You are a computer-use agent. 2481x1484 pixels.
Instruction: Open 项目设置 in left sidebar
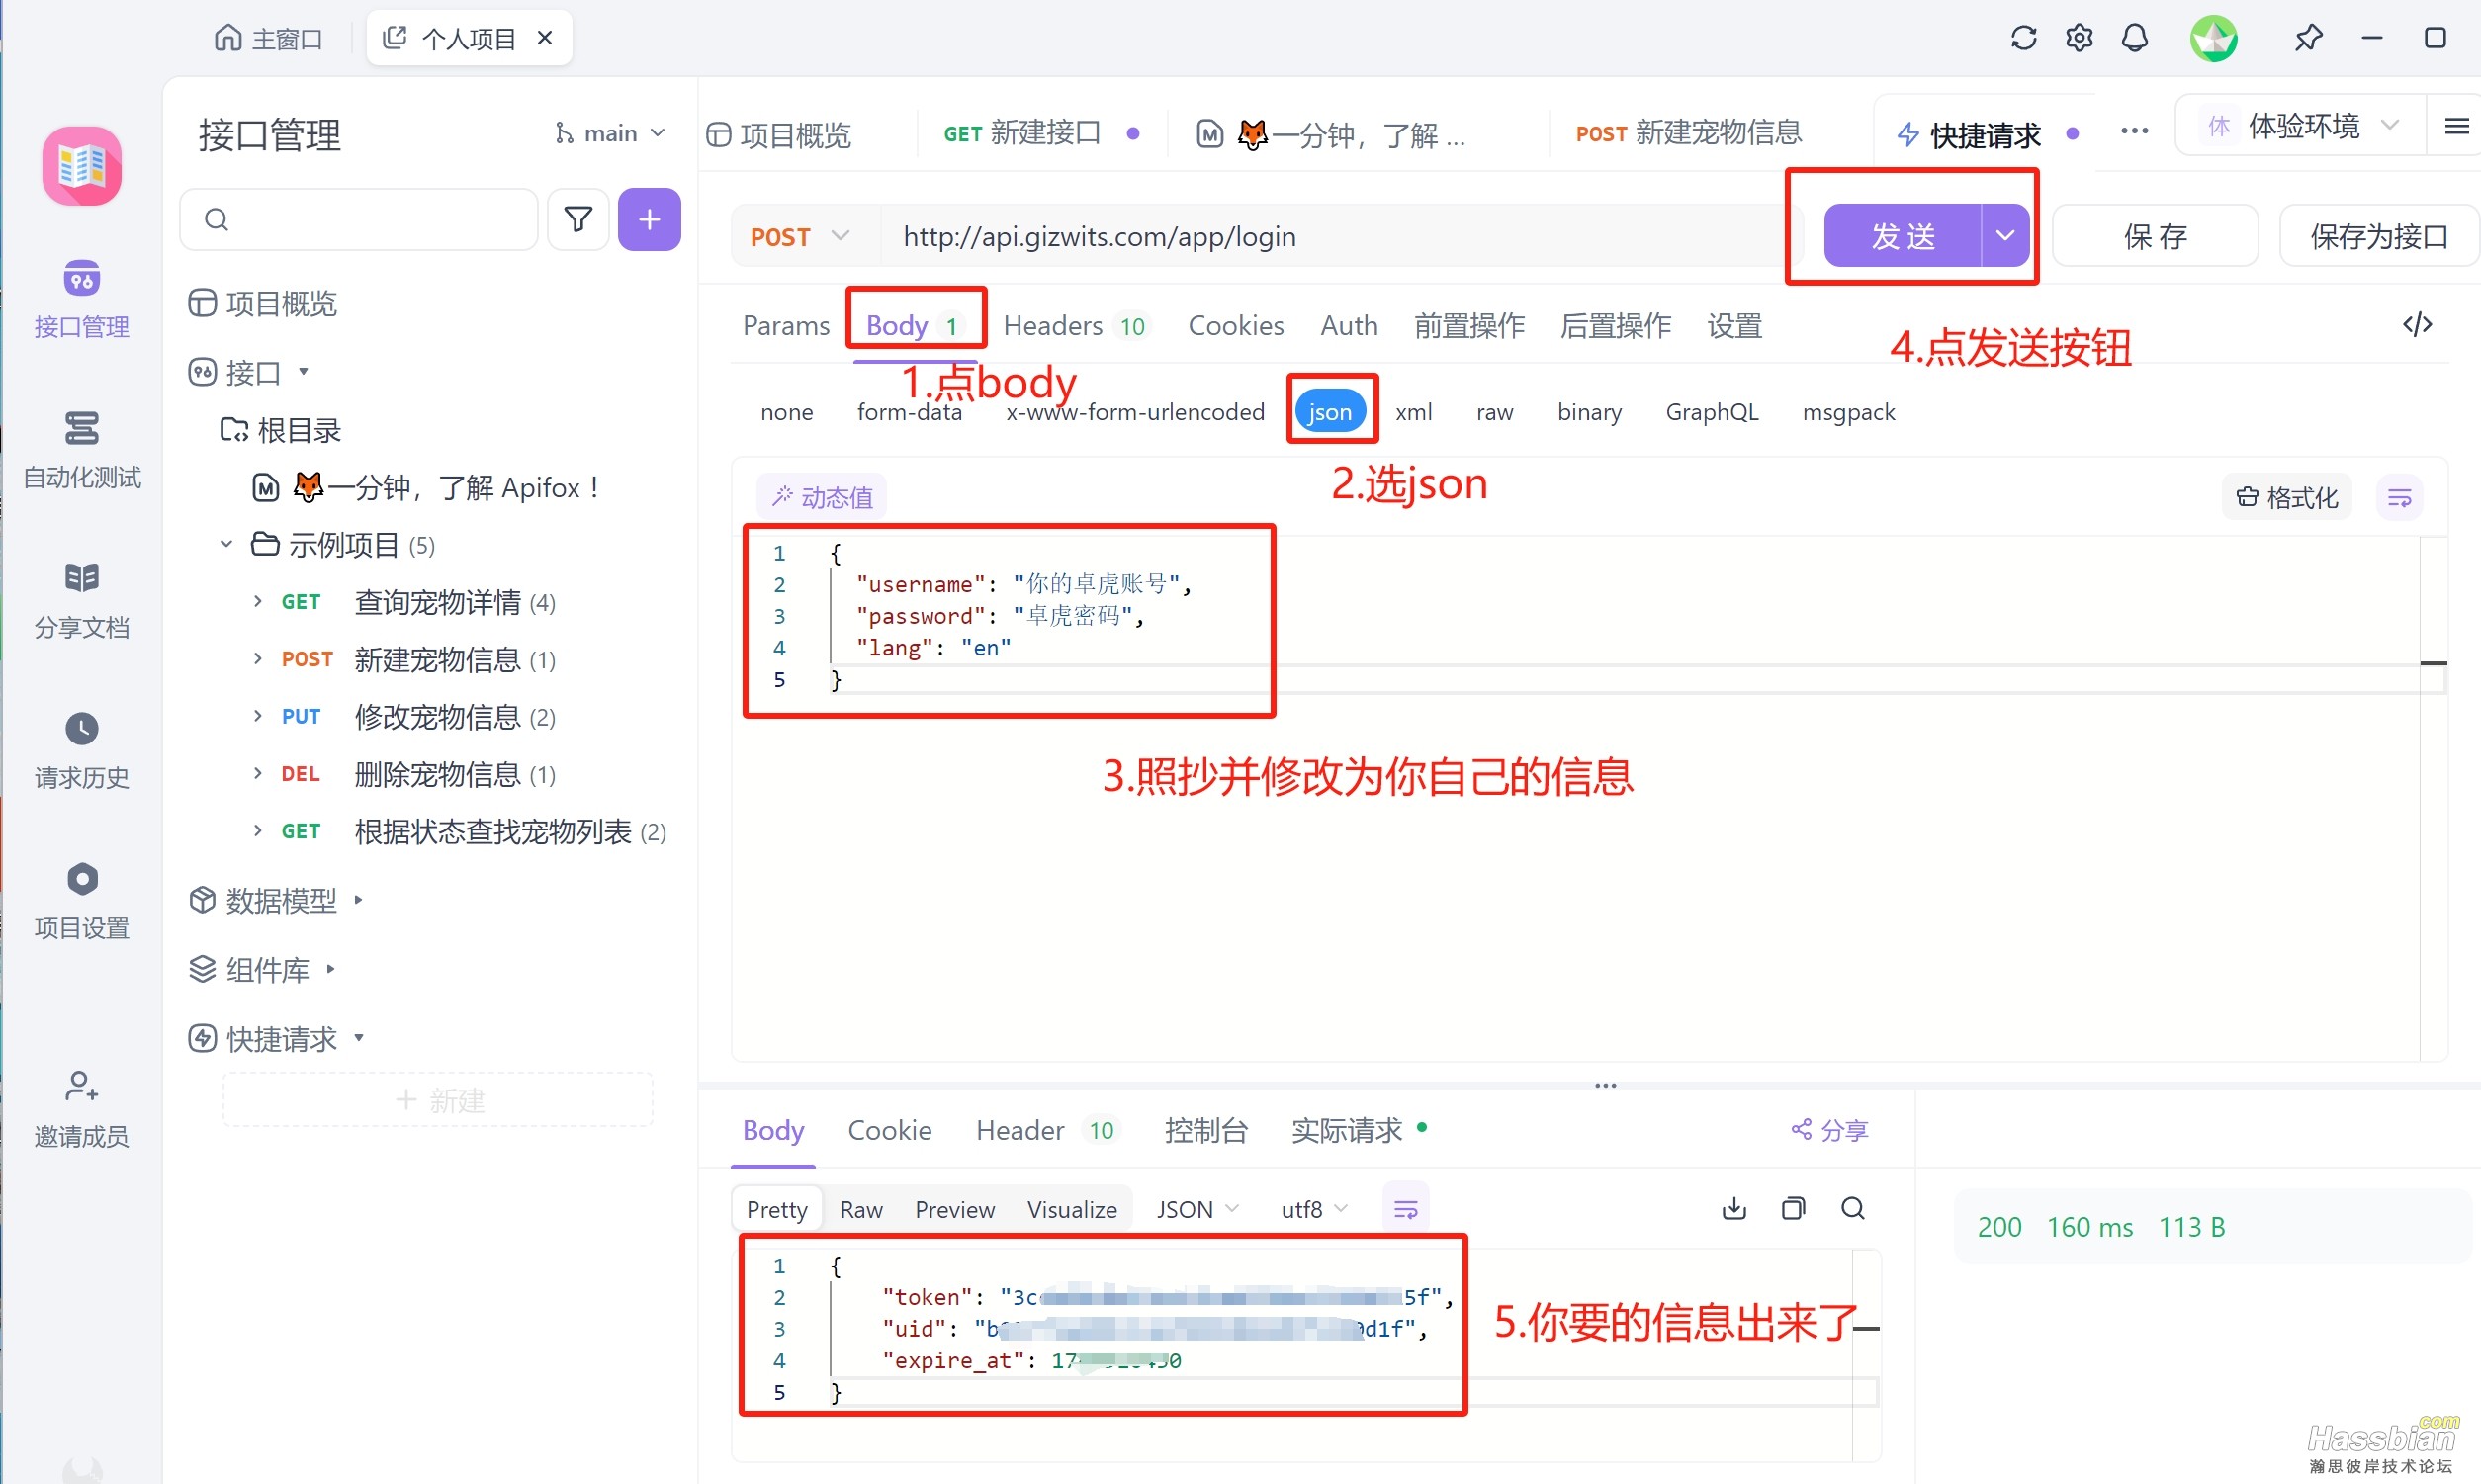(x=82, y=900)
